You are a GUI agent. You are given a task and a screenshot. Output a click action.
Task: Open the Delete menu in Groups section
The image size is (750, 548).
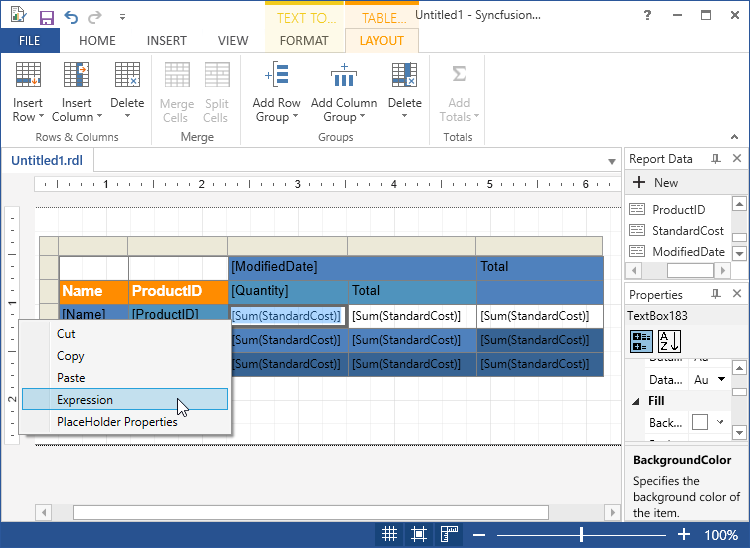(x=404, y=96)
